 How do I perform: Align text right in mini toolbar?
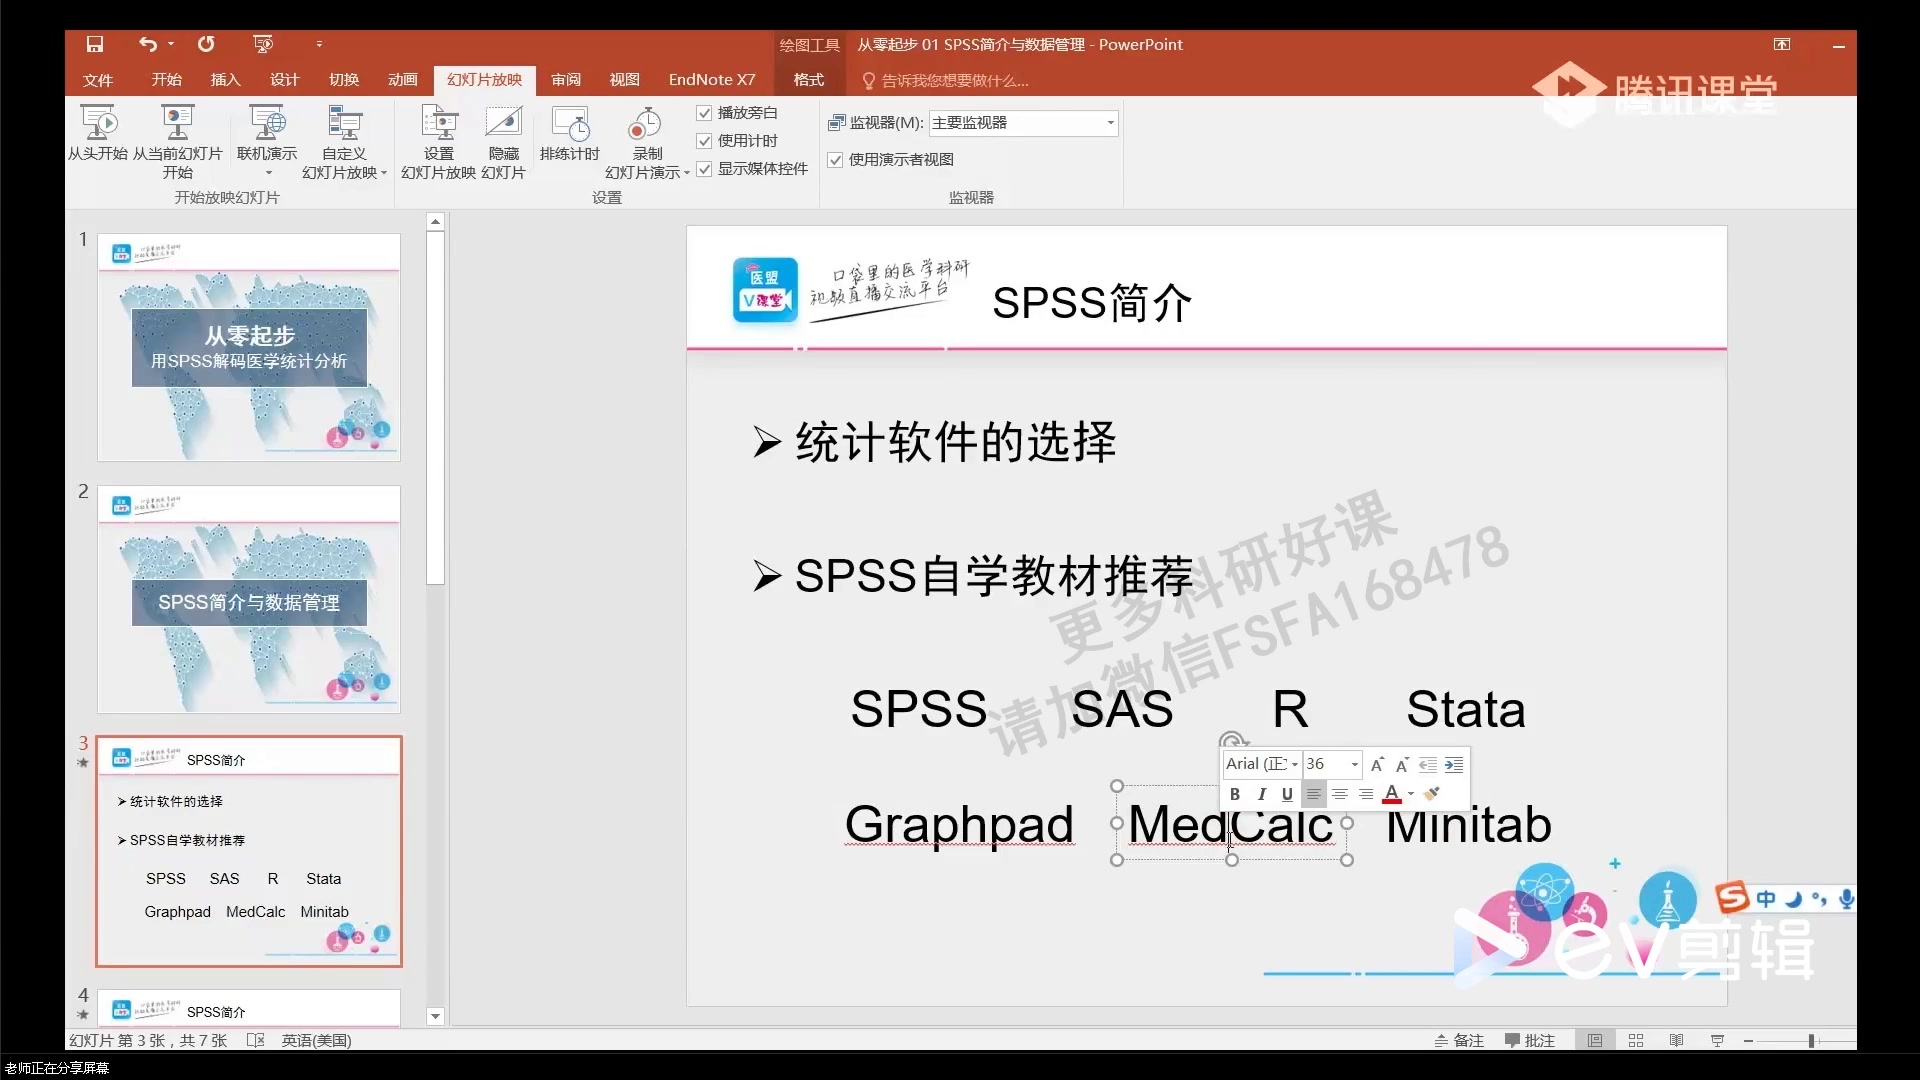pos(1366,794)
